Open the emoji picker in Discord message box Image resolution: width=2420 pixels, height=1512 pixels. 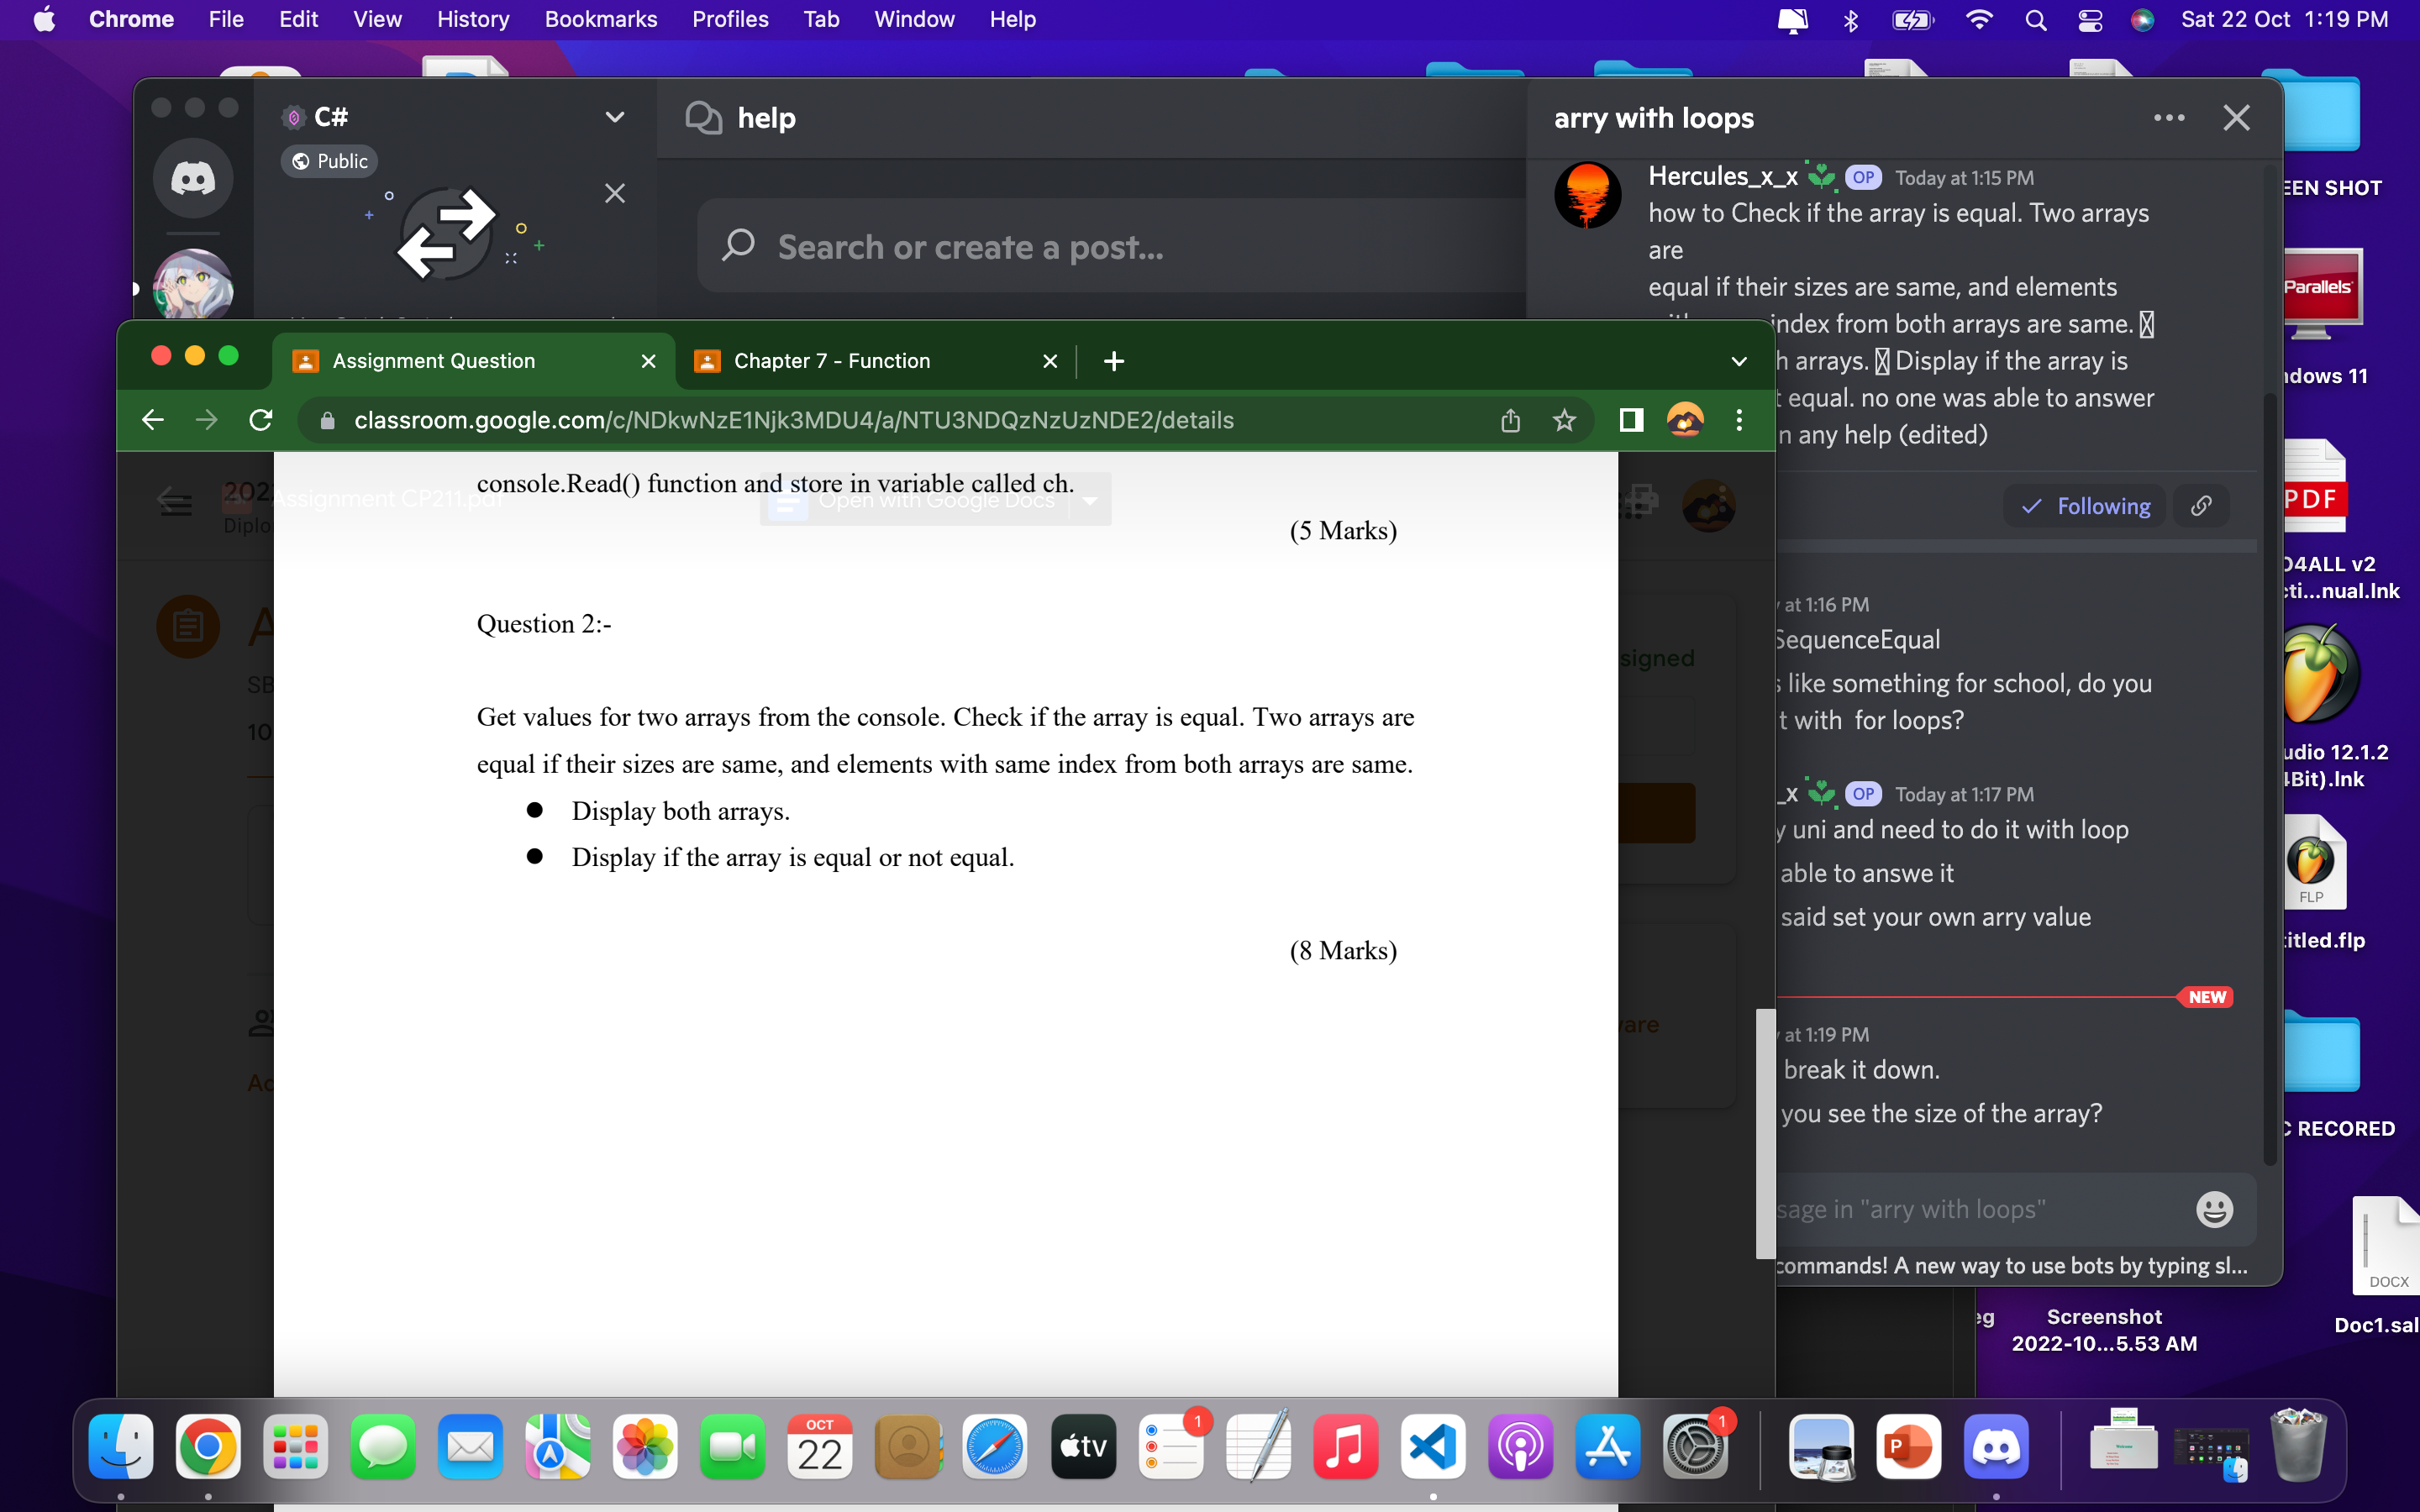[x=2215, y=1208]
